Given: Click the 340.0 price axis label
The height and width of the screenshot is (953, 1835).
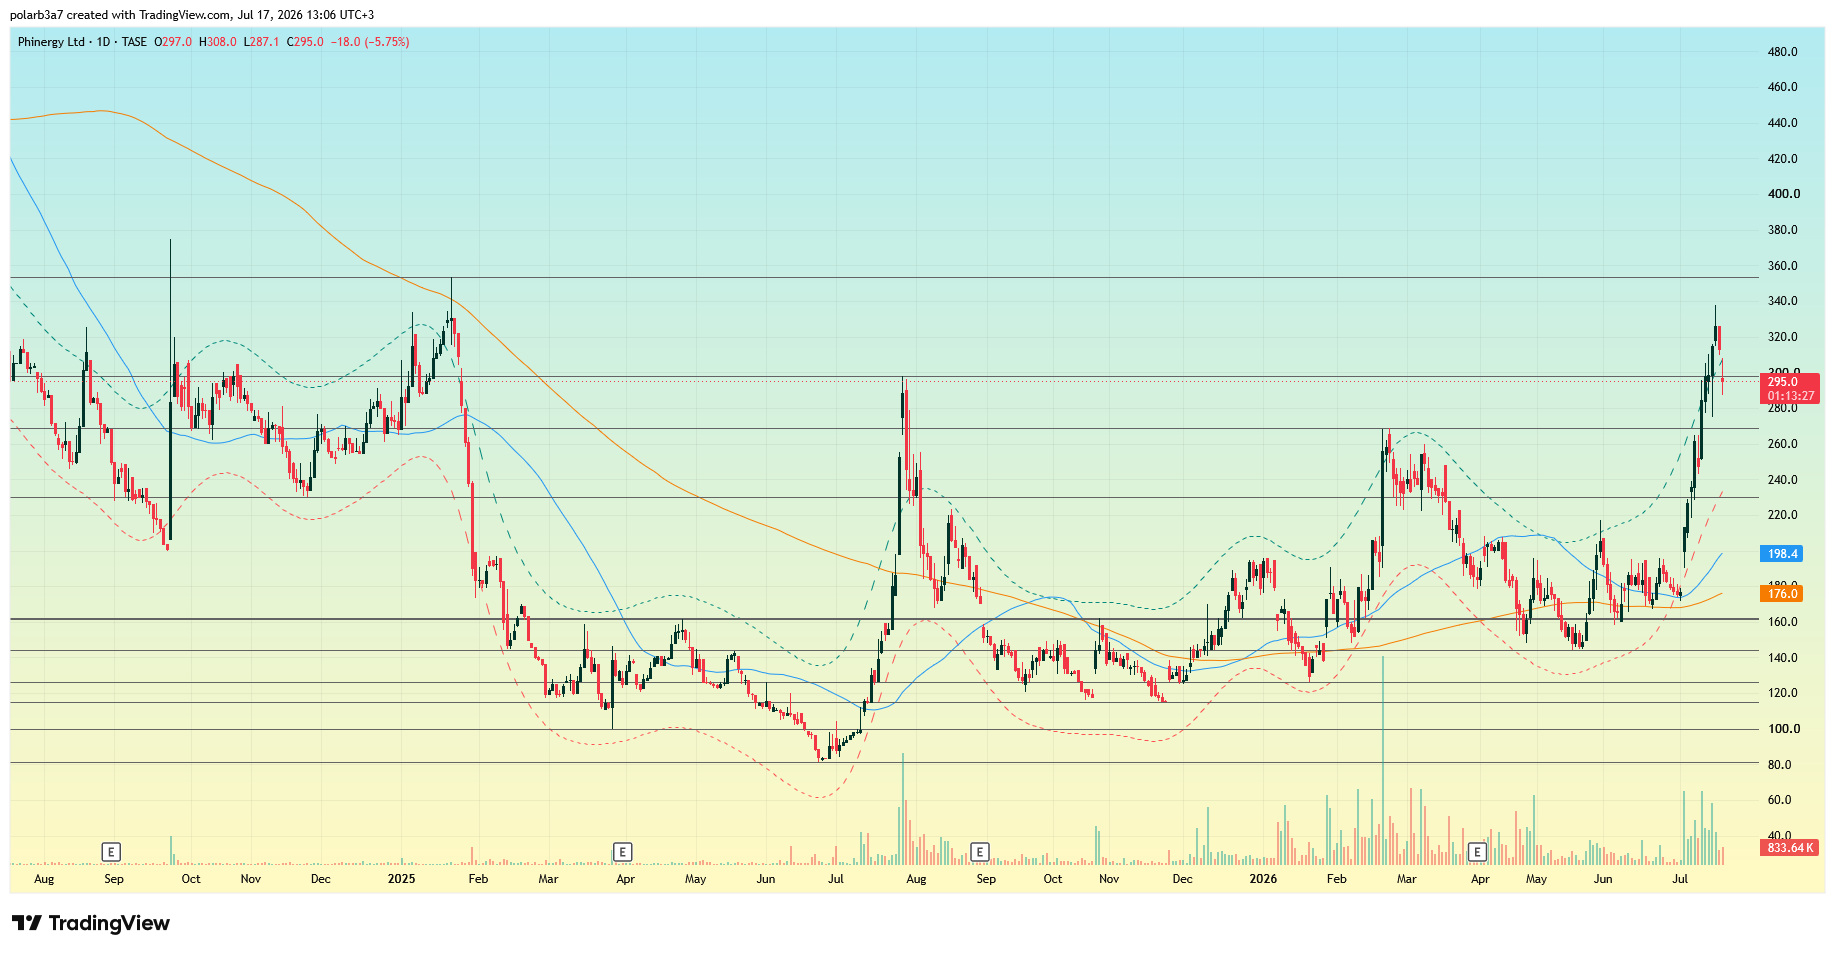Looking at the screenshot, I should click(1783, 301).
